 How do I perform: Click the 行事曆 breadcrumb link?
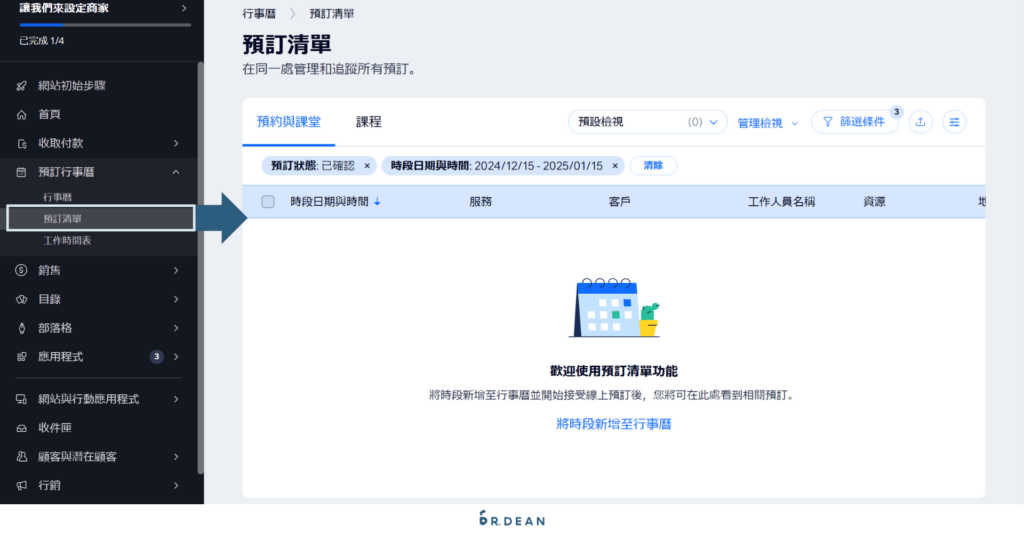point(259,14)
